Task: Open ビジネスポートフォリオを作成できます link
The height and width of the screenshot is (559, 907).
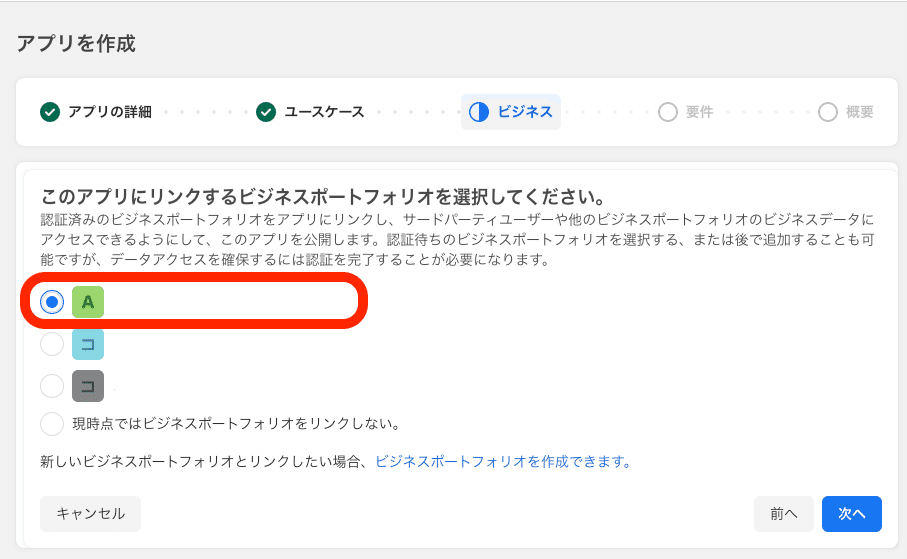Action: pos(503,462)
